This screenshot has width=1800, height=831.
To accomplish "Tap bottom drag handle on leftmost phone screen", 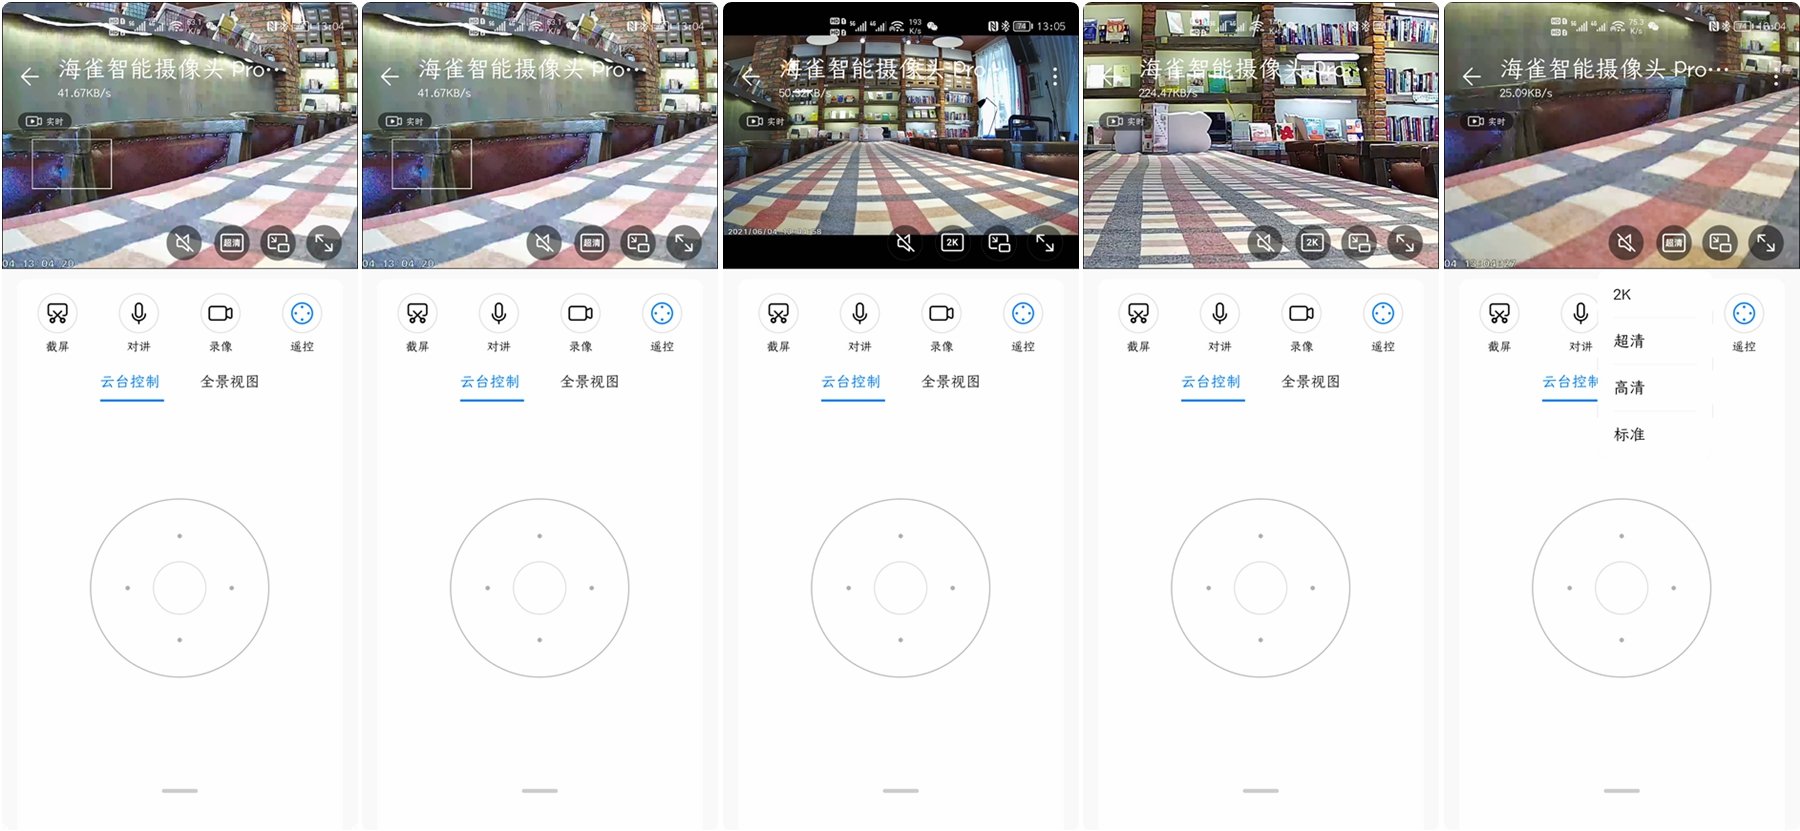I will click(x=180, y=791).
